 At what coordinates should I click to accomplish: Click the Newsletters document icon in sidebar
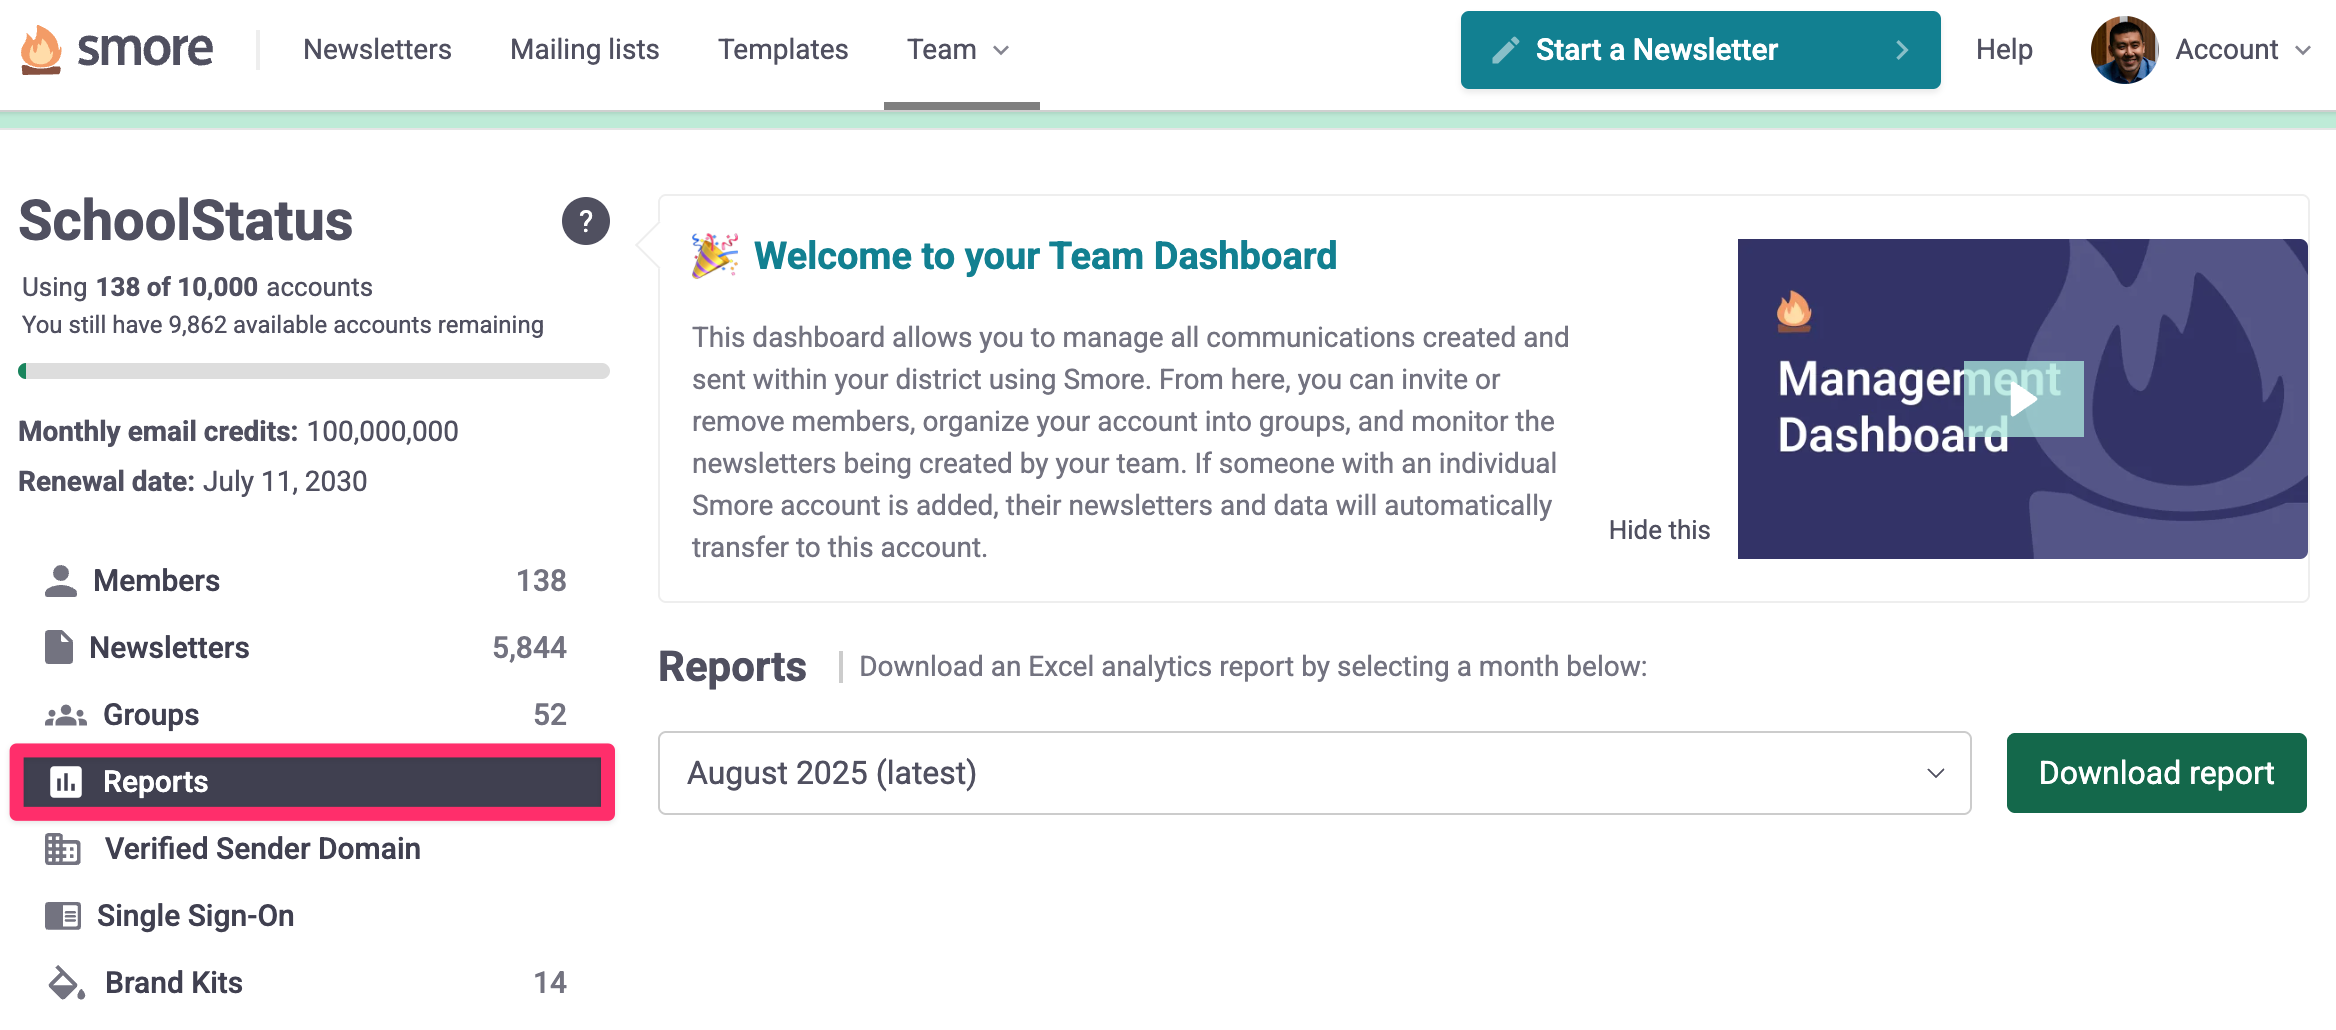tap(59, 648)
